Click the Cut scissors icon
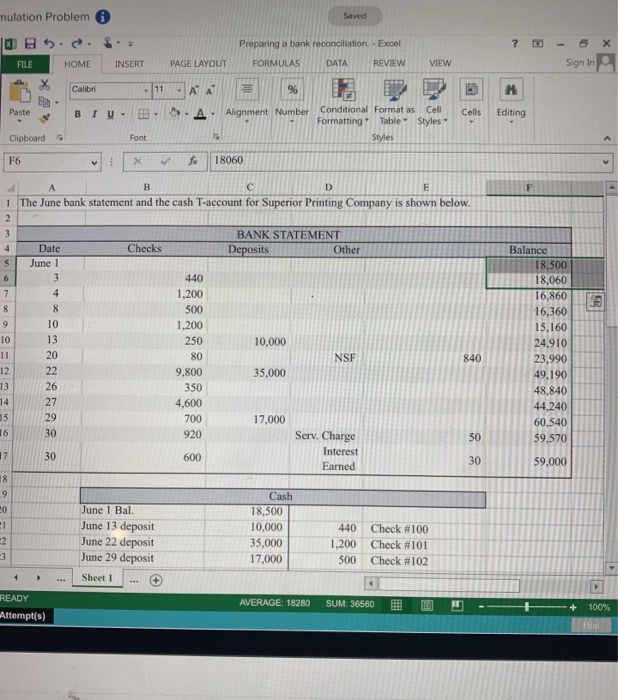This screenshot has width=618, height=700. (x=45, y=84)
